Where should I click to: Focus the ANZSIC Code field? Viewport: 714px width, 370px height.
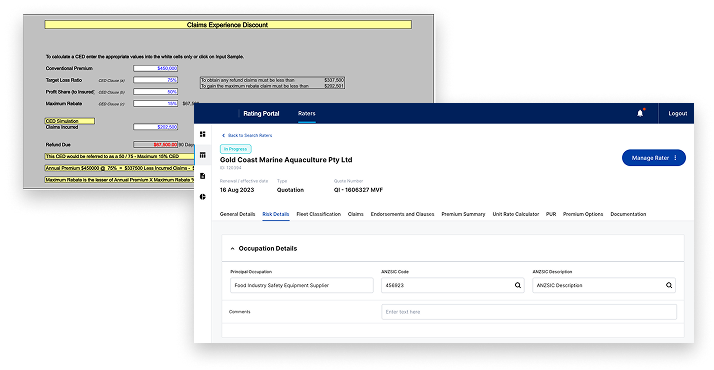tap(453, 285)
